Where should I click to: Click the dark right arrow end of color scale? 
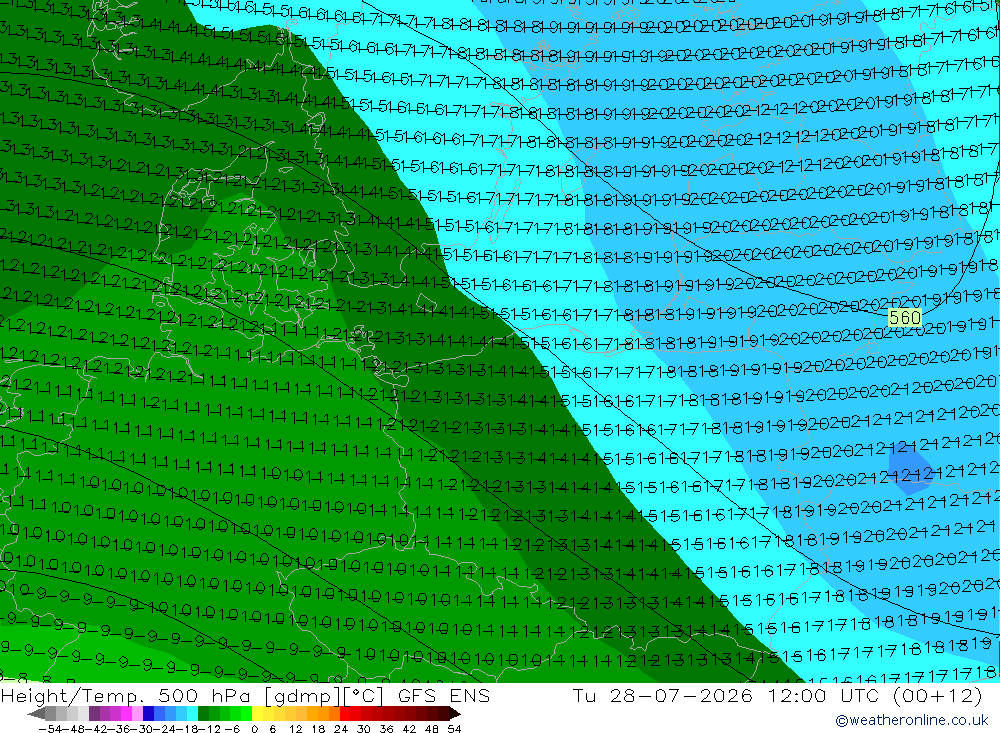454,714
